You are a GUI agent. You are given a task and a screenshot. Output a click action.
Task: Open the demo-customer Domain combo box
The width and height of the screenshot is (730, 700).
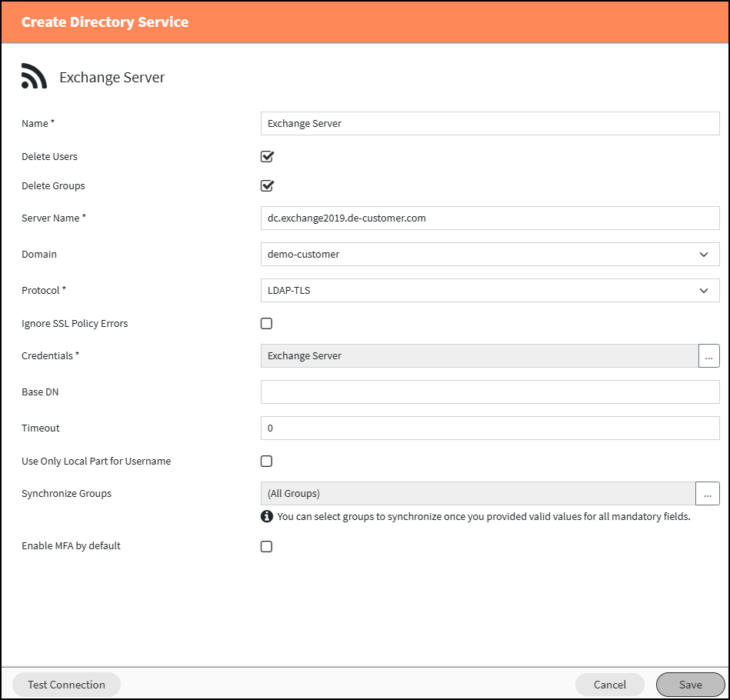pyautogui.click(x=490, y=254)
